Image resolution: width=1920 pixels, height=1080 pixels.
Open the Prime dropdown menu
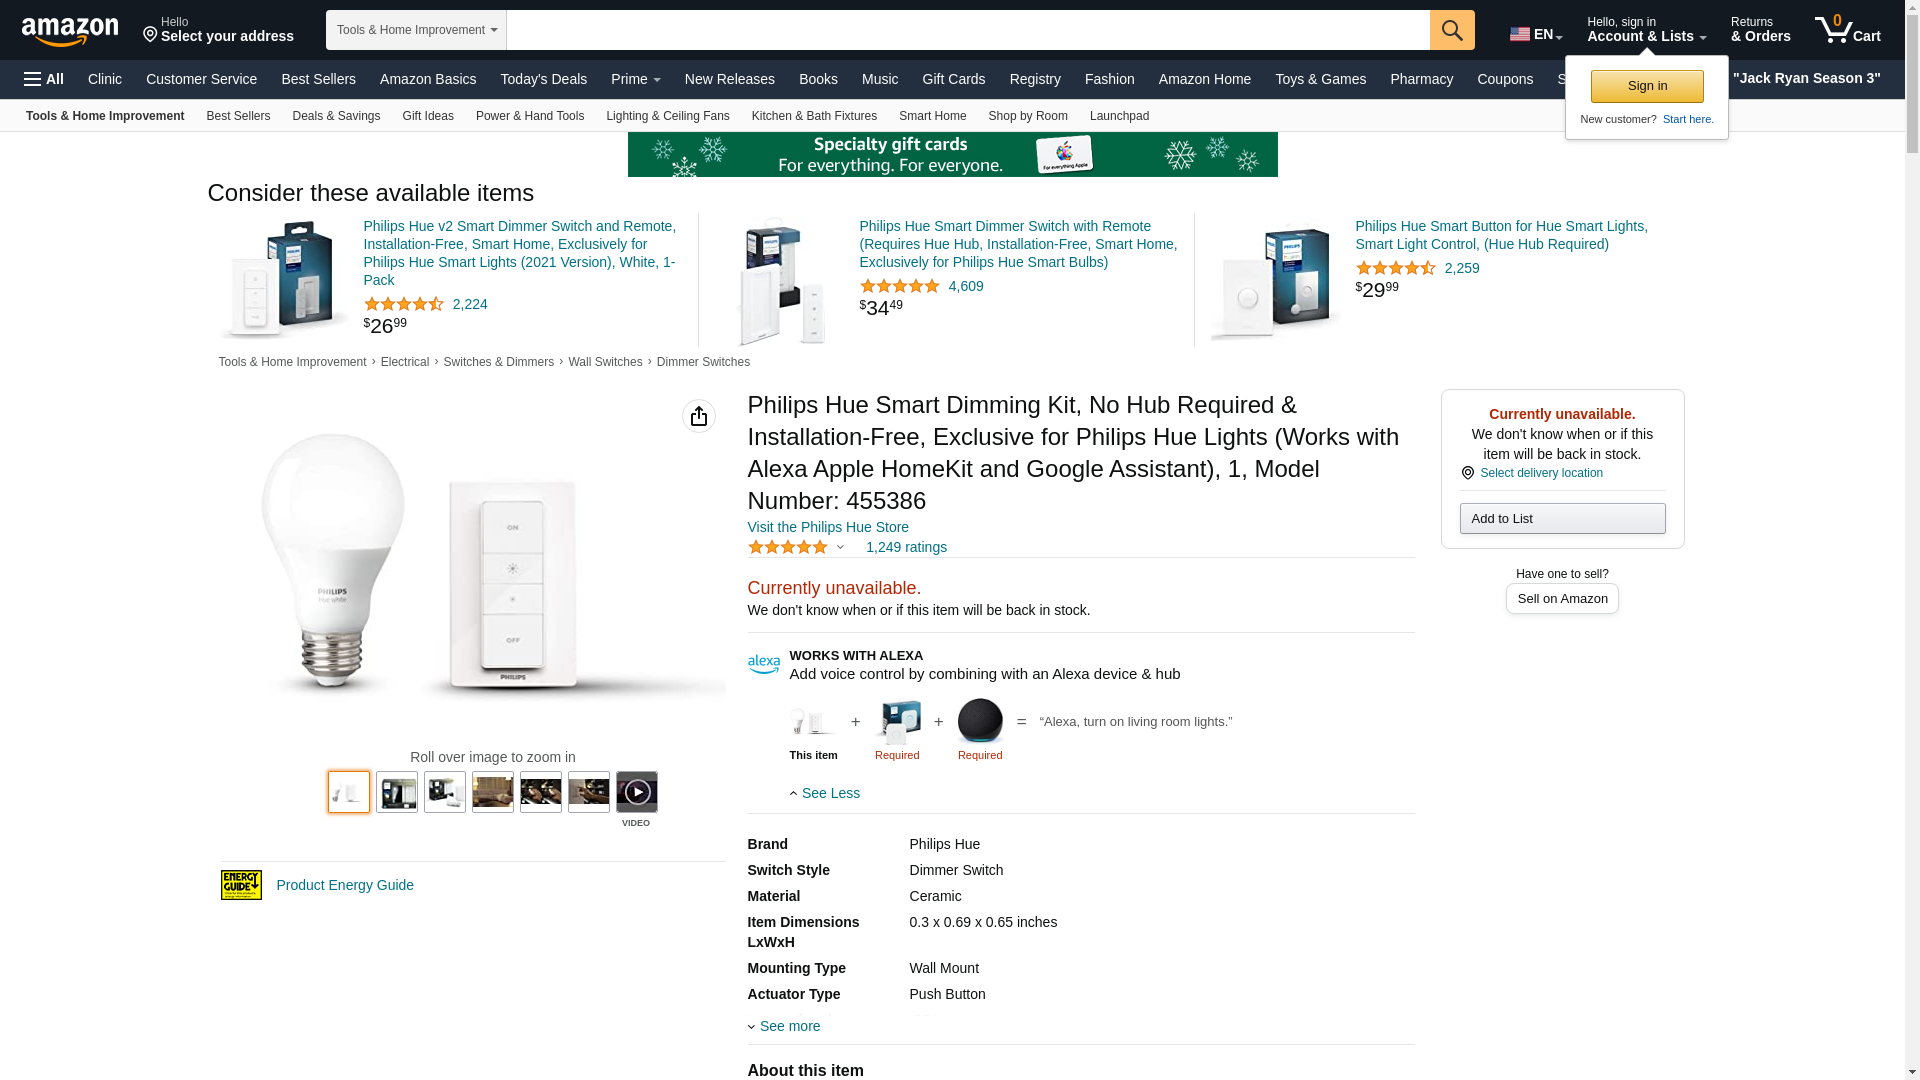coord(635,79)
